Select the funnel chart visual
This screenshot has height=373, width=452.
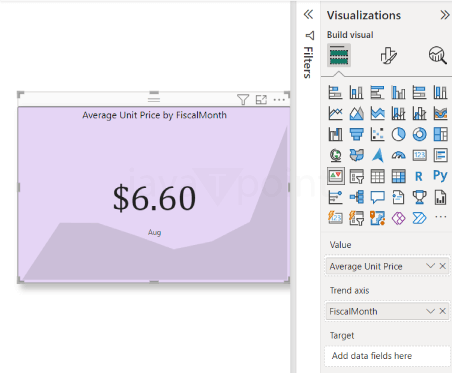356,134
